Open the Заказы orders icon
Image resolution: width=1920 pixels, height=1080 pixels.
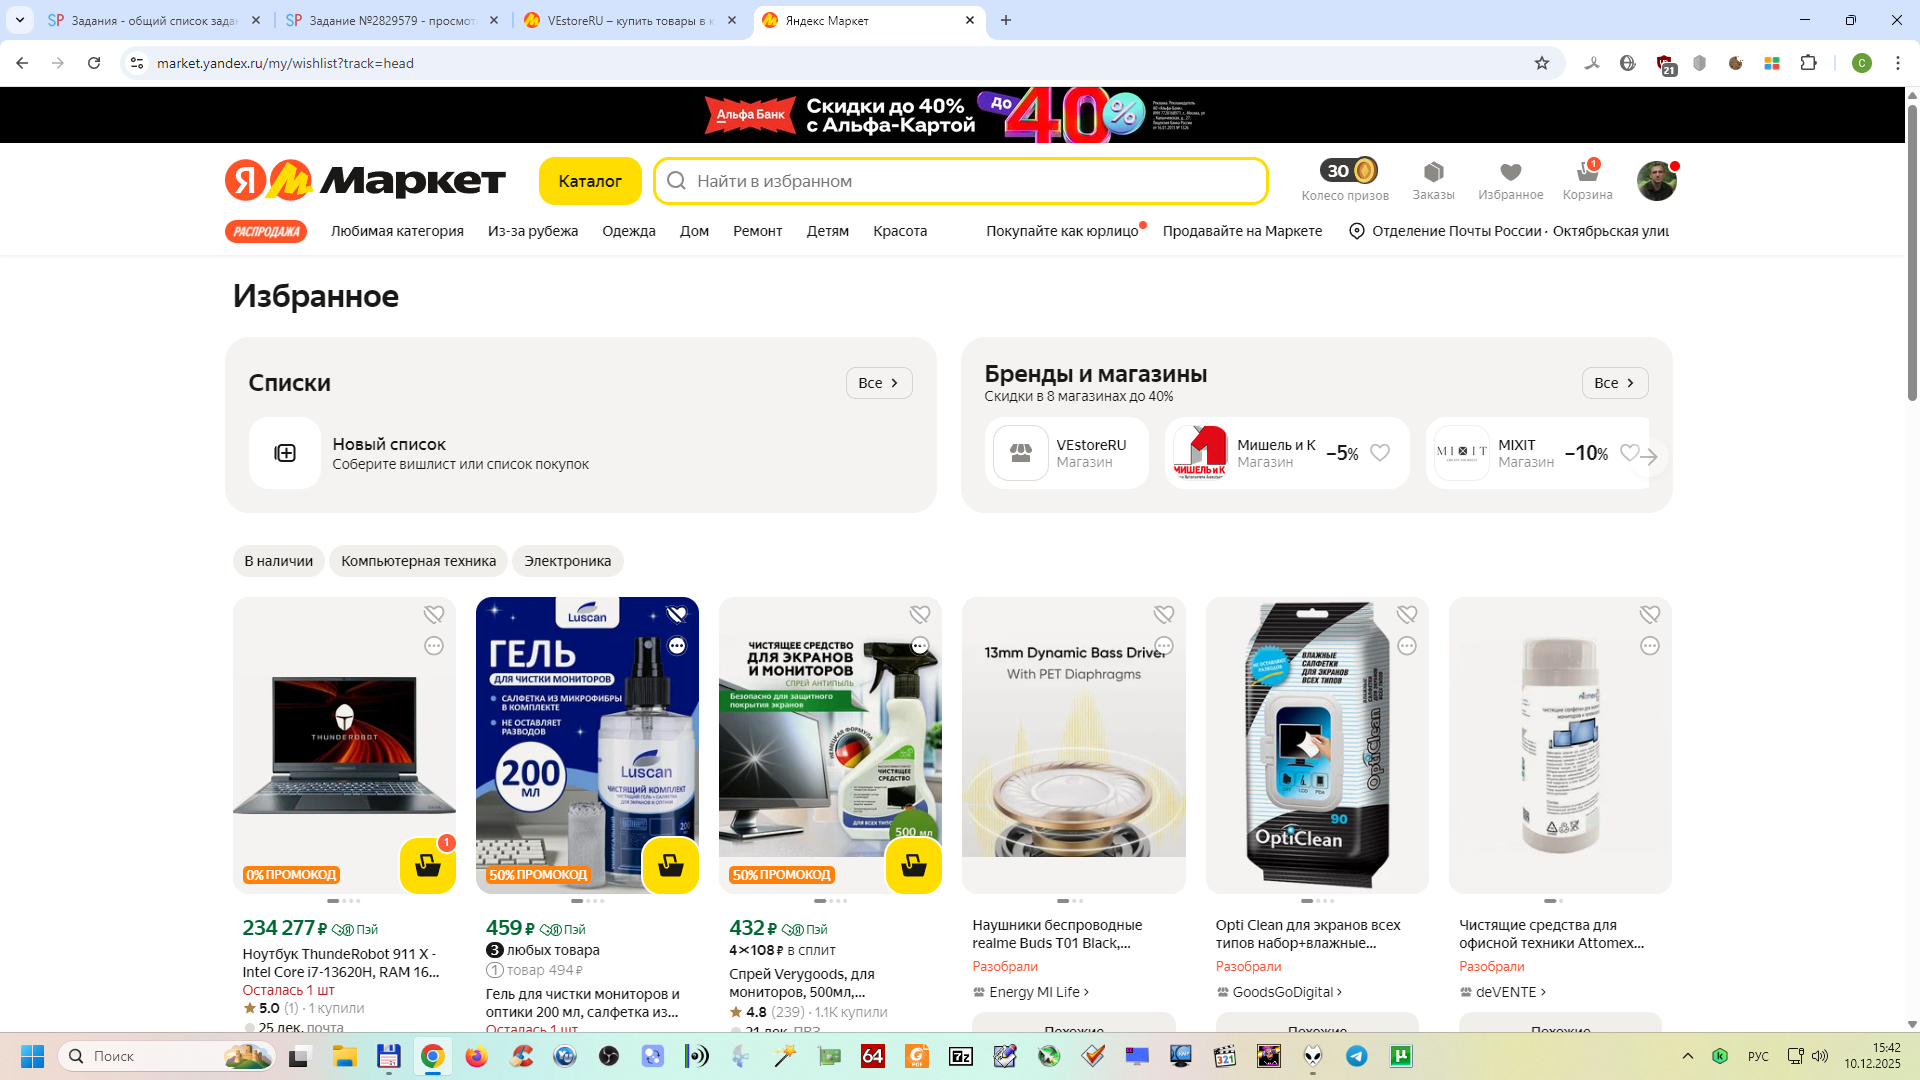click(x=1433, y=180)
